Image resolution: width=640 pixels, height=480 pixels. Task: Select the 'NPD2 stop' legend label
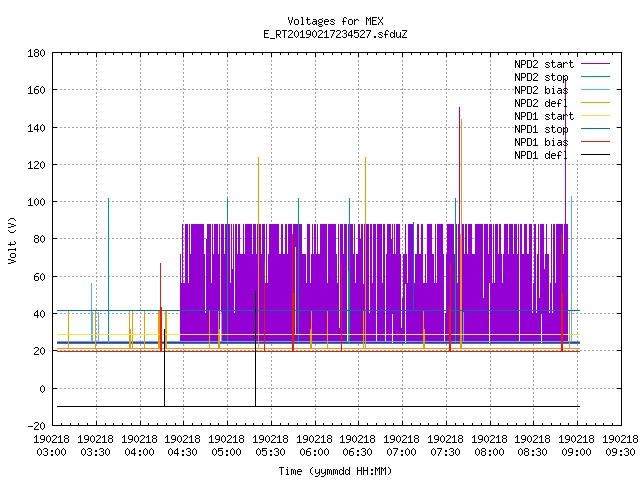[541, 77]
